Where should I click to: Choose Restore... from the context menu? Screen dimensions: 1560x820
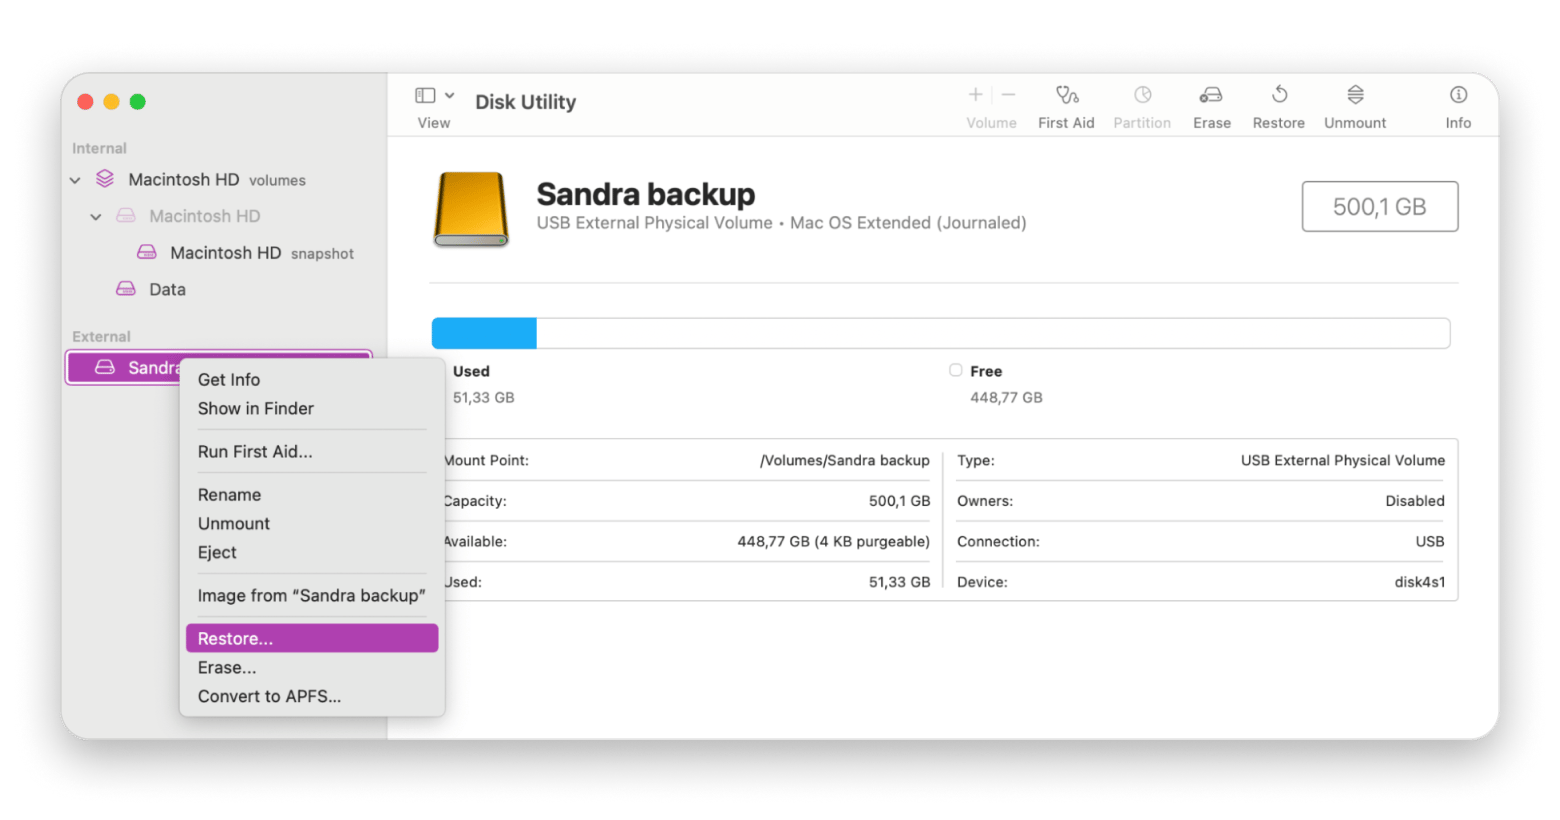(311, 638)
